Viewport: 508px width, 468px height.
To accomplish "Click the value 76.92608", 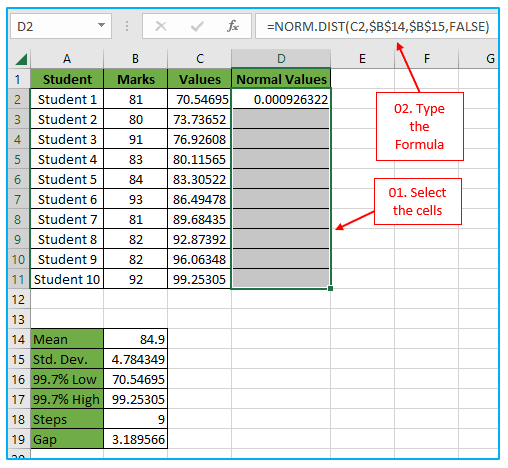I will click(199, 139).
